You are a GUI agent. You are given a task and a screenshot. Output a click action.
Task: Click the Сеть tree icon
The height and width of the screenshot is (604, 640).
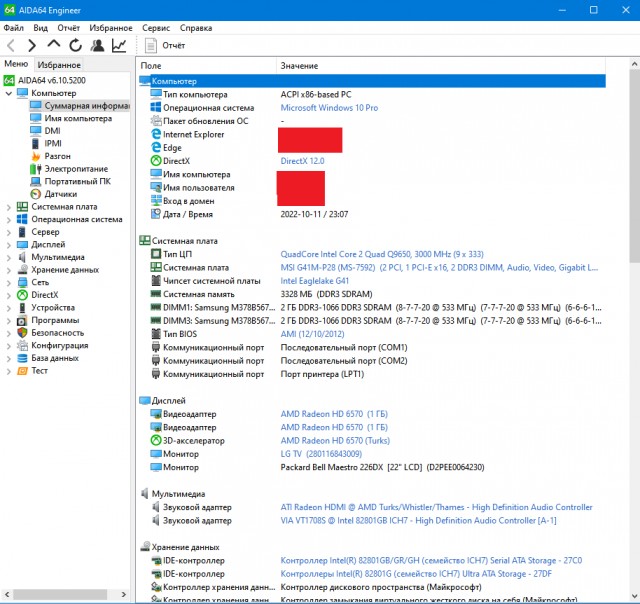tap(22, 282)
